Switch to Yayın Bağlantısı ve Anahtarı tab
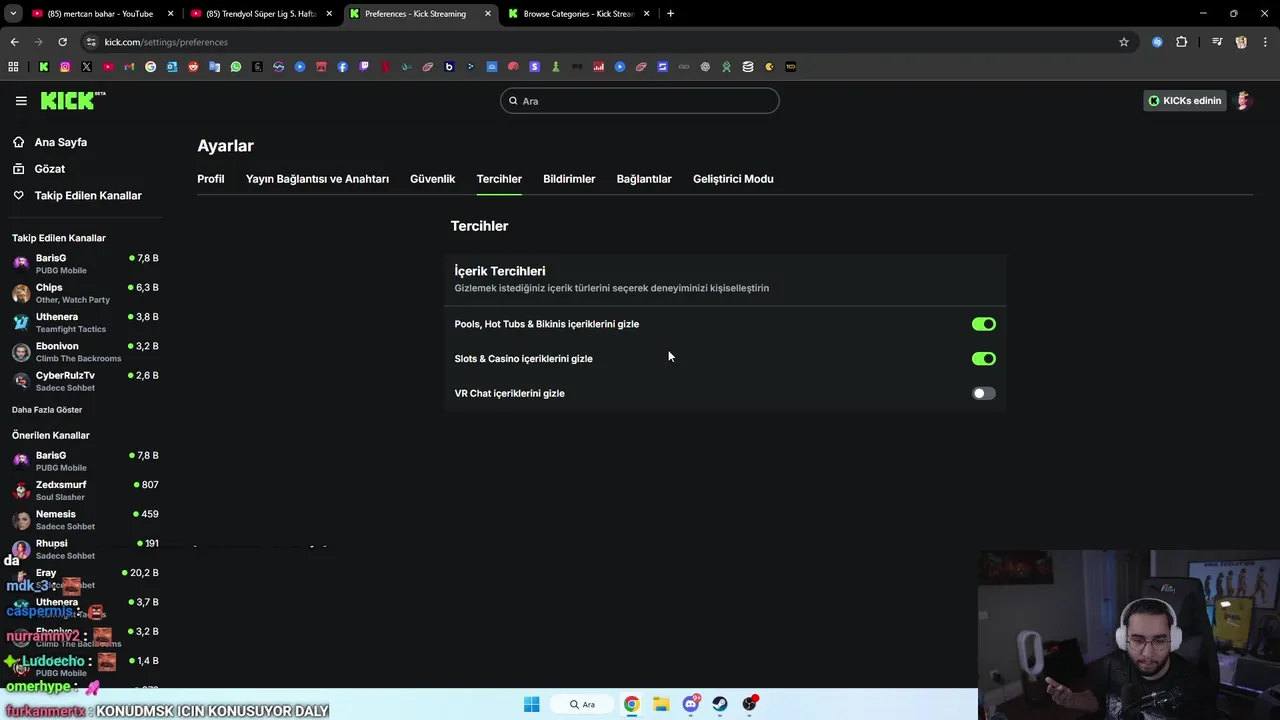 tap(317, 179)
